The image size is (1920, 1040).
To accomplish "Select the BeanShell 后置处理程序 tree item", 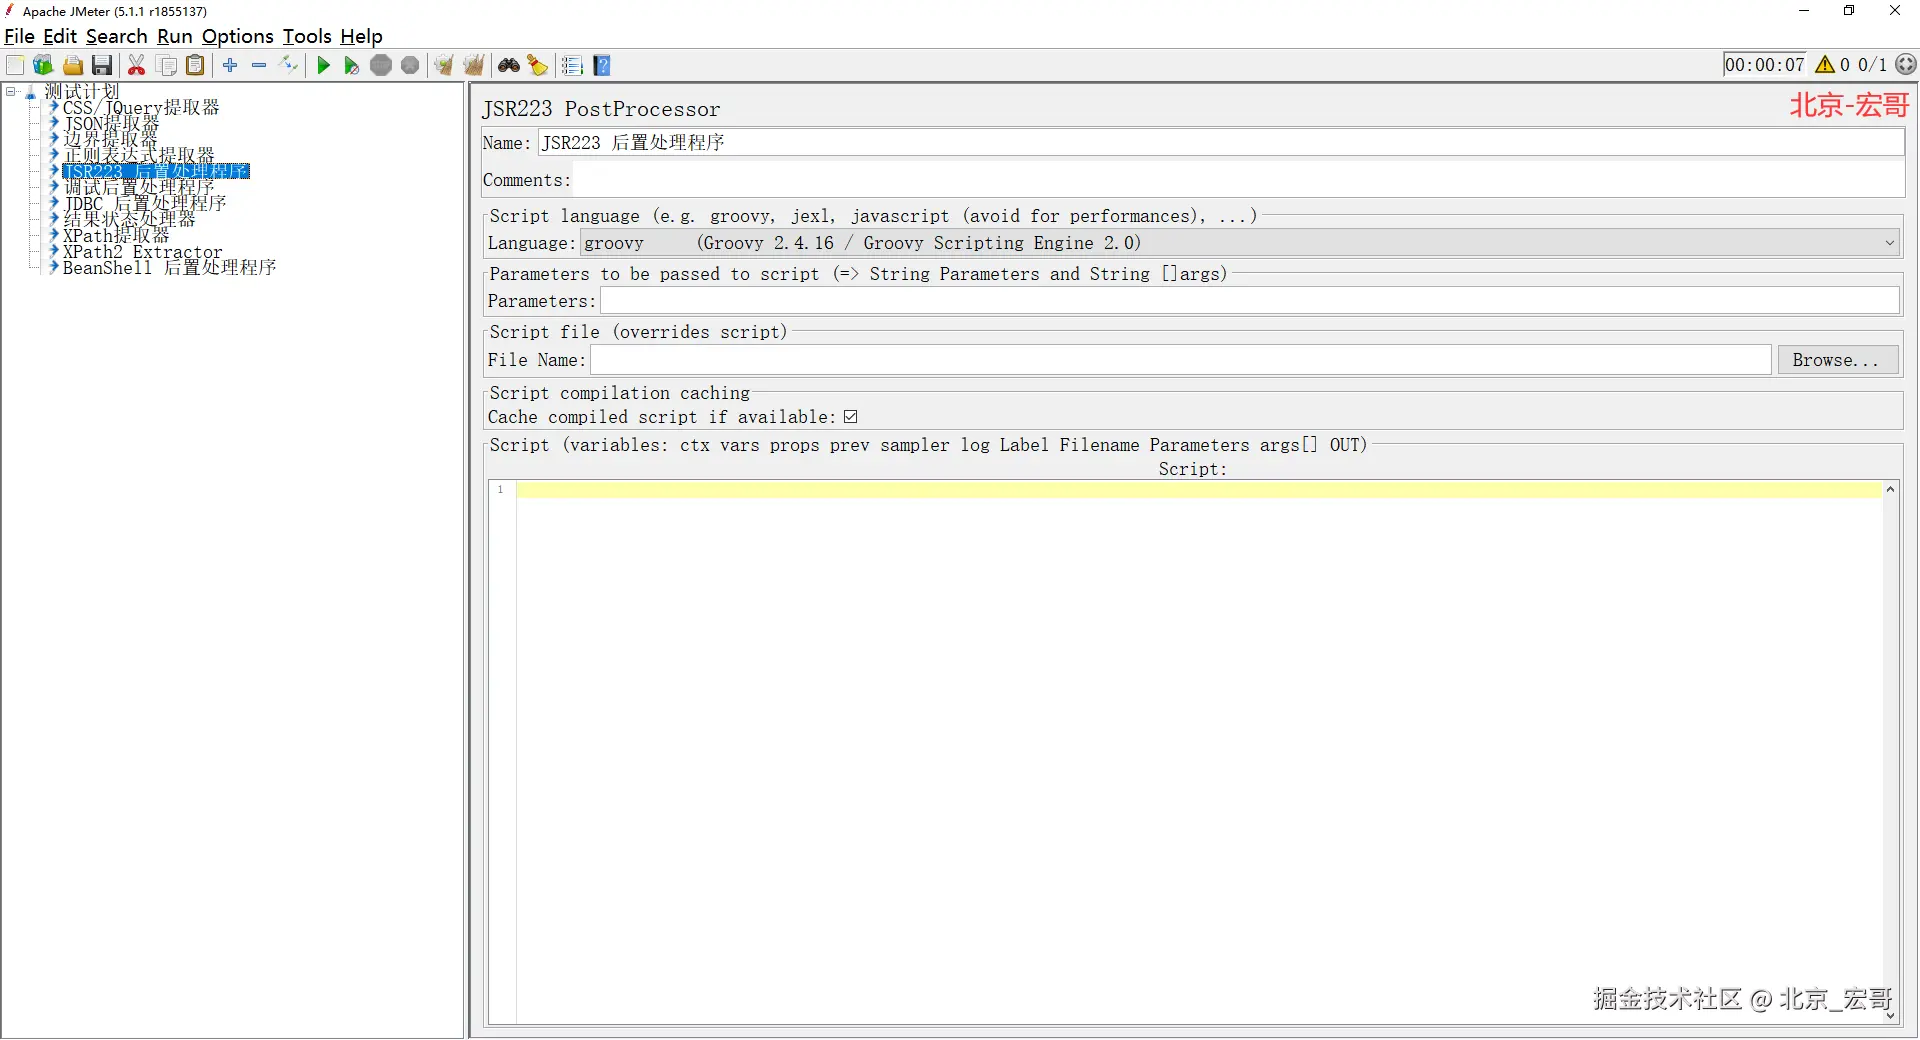I will 169,268.
